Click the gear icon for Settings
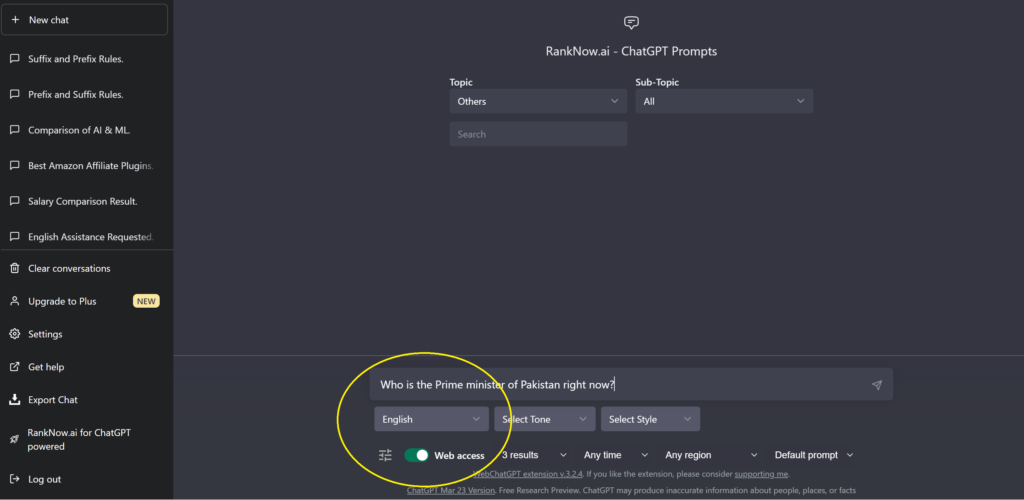Viewport: 1024px width, 500px height. click(14, 334)
